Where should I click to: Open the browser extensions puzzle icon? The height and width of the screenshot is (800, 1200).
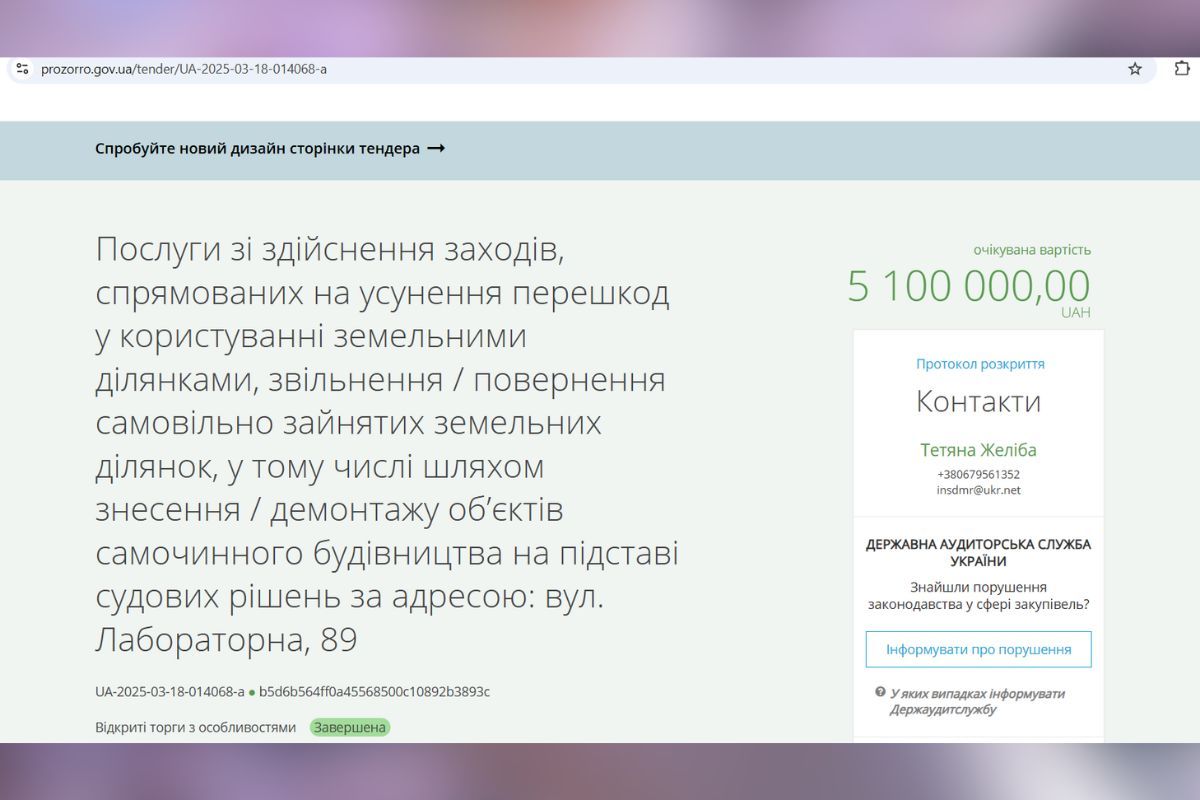click(1181, 69)
